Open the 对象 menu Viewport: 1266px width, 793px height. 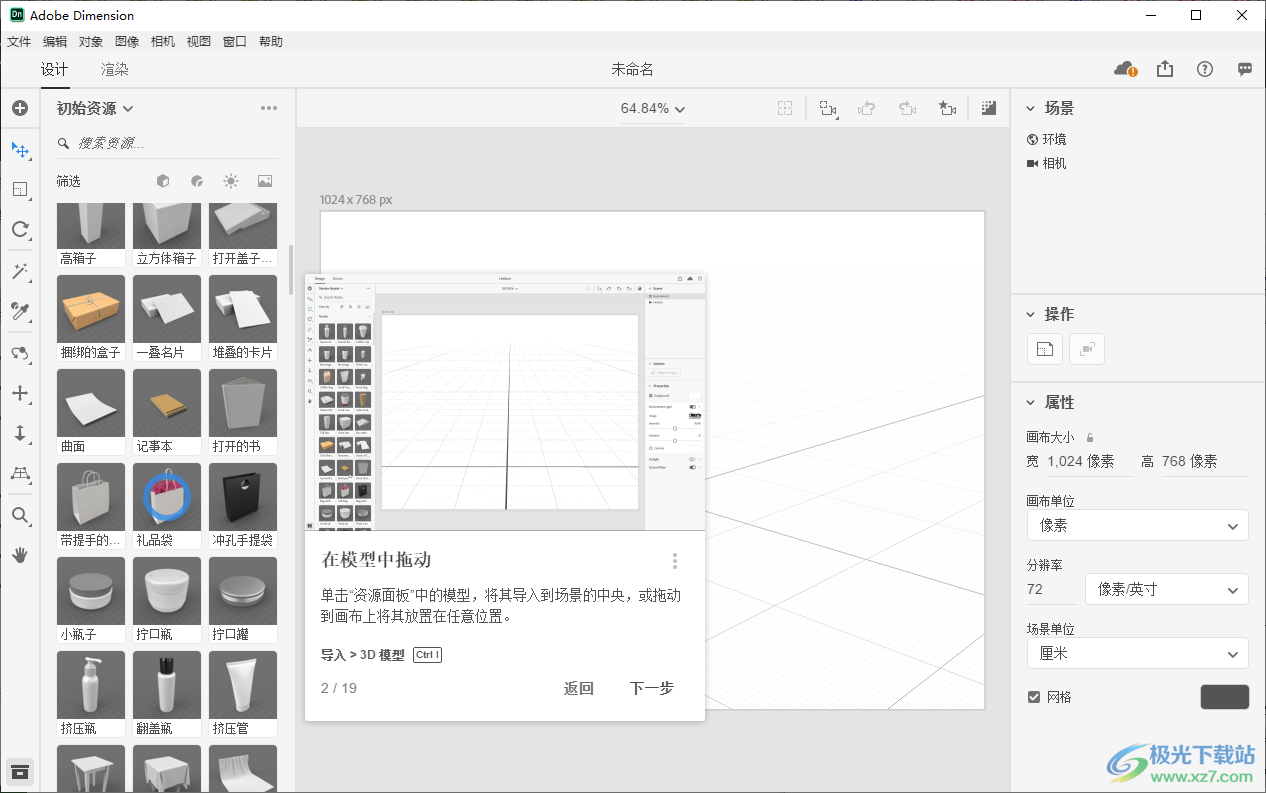(x=91, y=42)
